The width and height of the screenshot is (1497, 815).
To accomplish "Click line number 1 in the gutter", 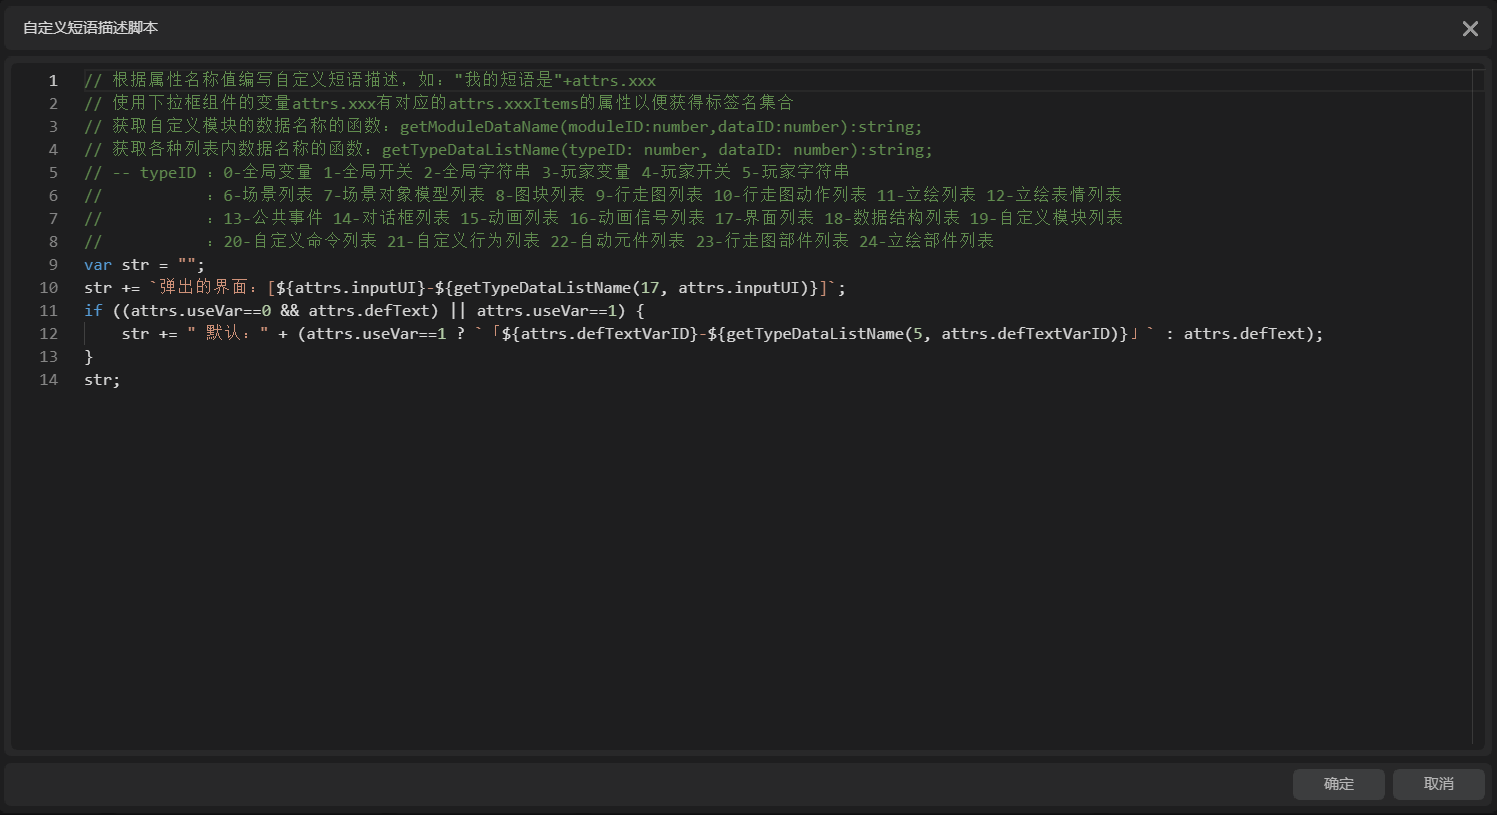I will [53, 80].
